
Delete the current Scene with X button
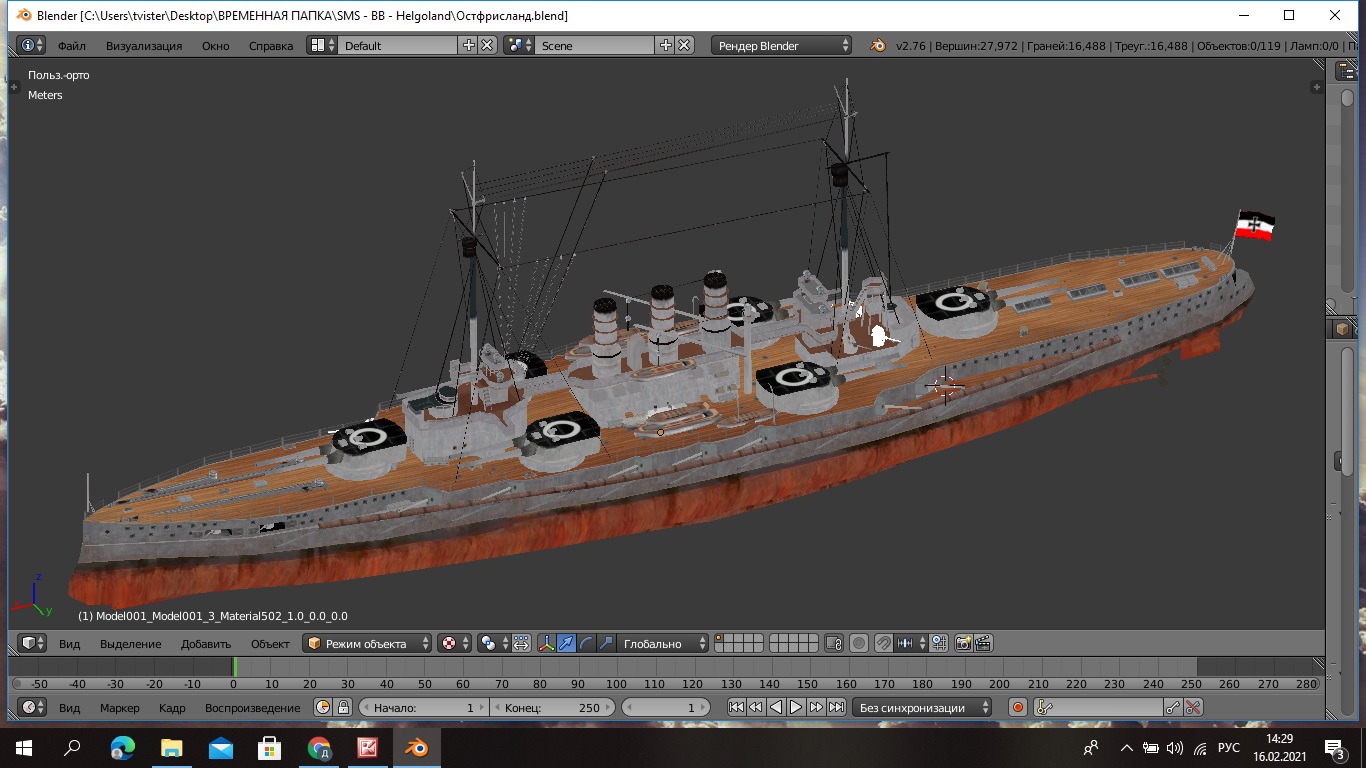[x=684, y=45]
